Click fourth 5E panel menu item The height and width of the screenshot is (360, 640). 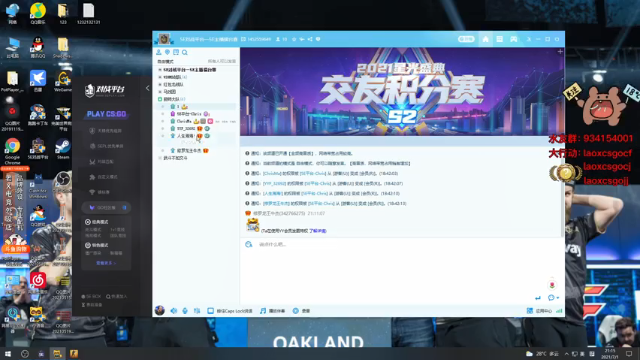(x=104, y=177)
